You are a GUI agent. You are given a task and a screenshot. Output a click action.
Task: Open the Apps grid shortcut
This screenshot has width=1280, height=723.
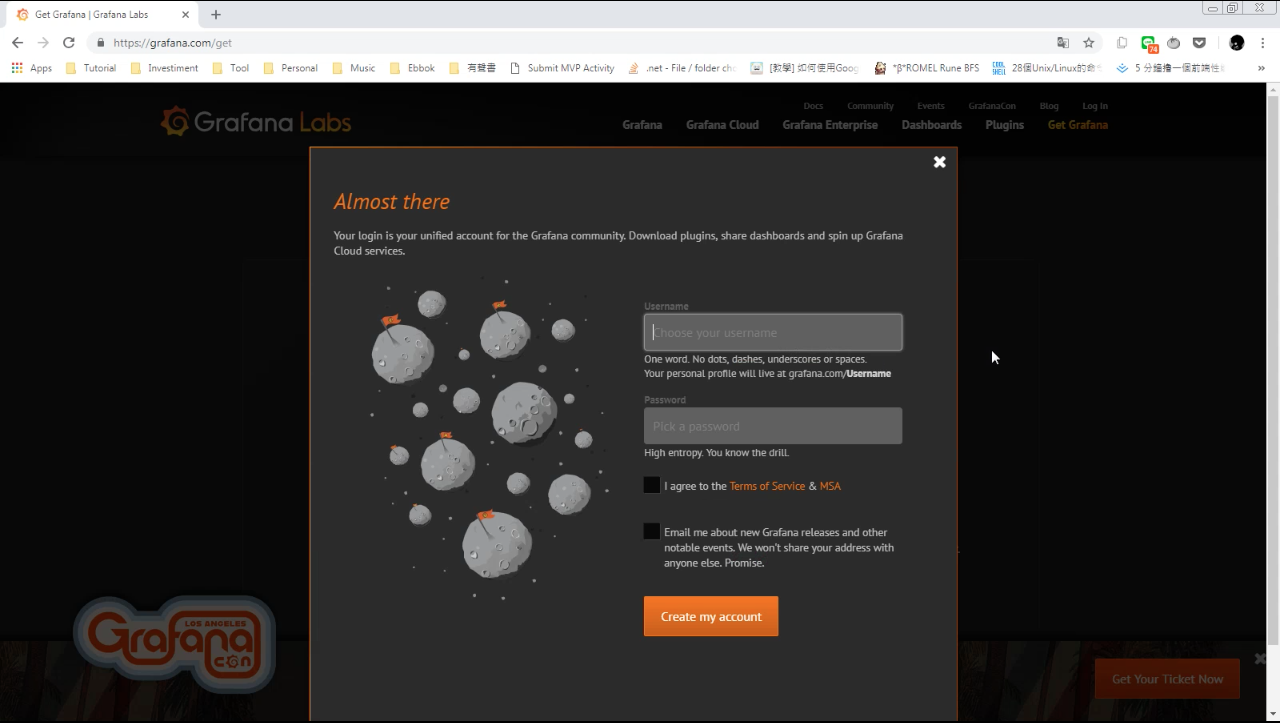tap(31, 68)
